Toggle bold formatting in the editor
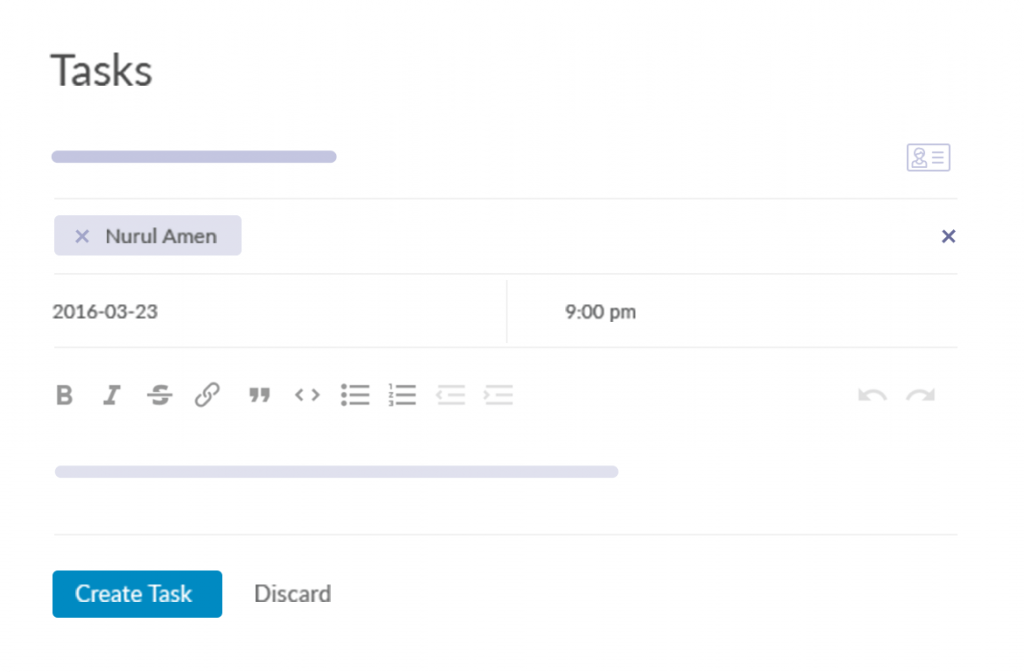This screenshot has height=672, width=1024. [x=64, y=395]
